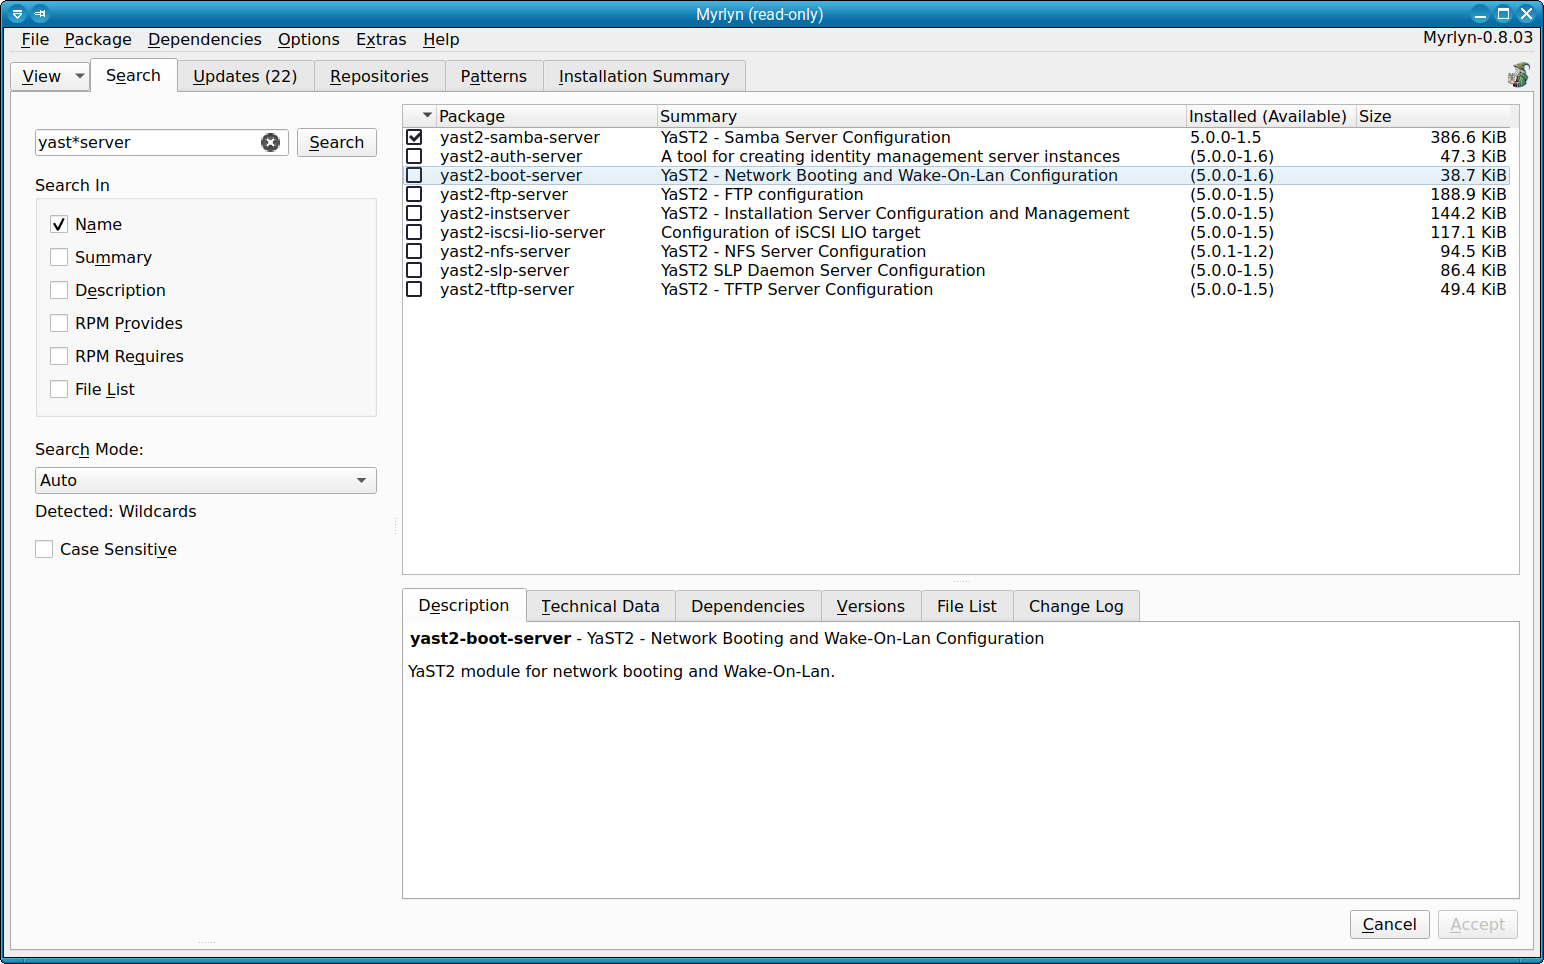Click the sort arrow in the table header
Screen dimensions: 1544x964
tap(427, 116)
